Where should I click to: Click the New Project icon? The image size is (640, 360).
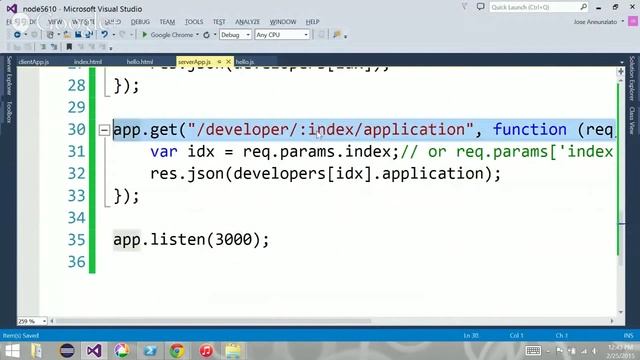pyautogui.click(x=50, y=35)
